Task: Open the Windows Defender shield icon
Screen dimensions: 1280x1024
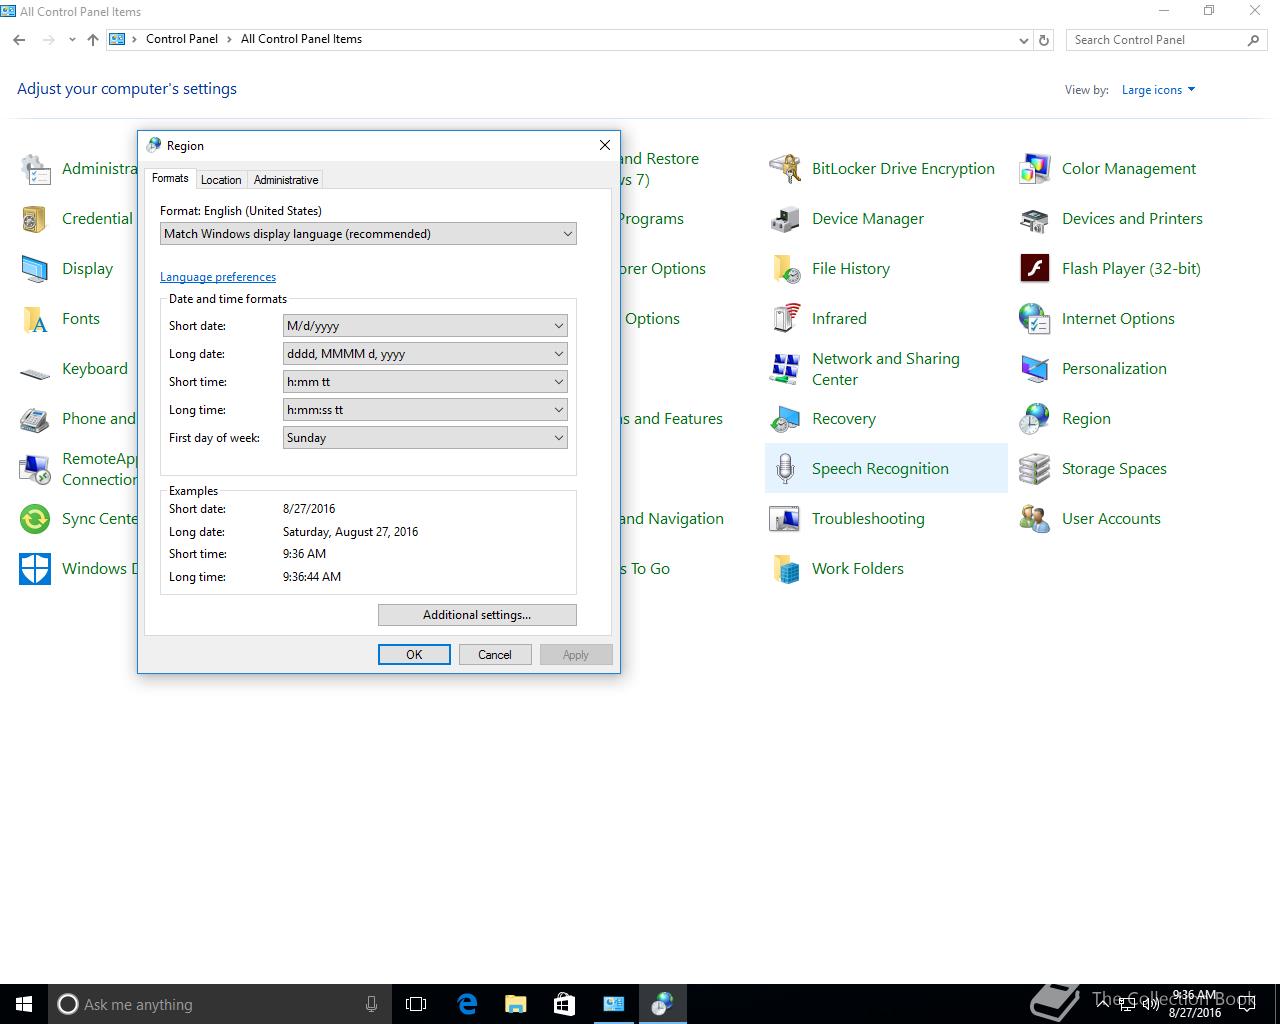Action: [x=35, y=569]
